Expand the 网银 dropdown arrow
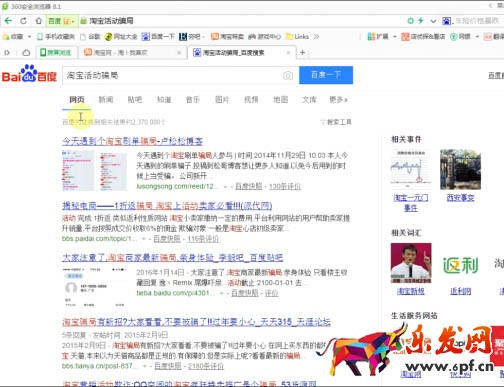Screen dimensions: 504x387 pyautogui.click(x=477, y=37)
